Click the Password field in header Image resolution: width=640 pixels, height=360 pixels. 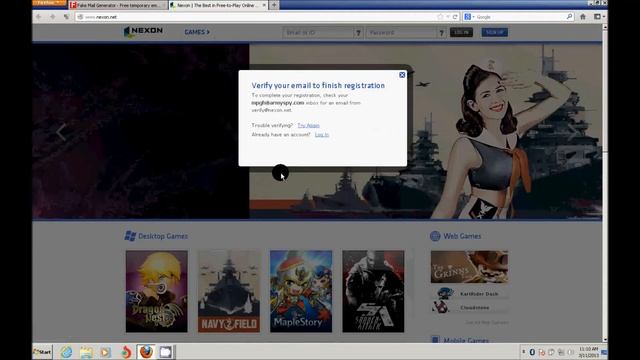401,33
